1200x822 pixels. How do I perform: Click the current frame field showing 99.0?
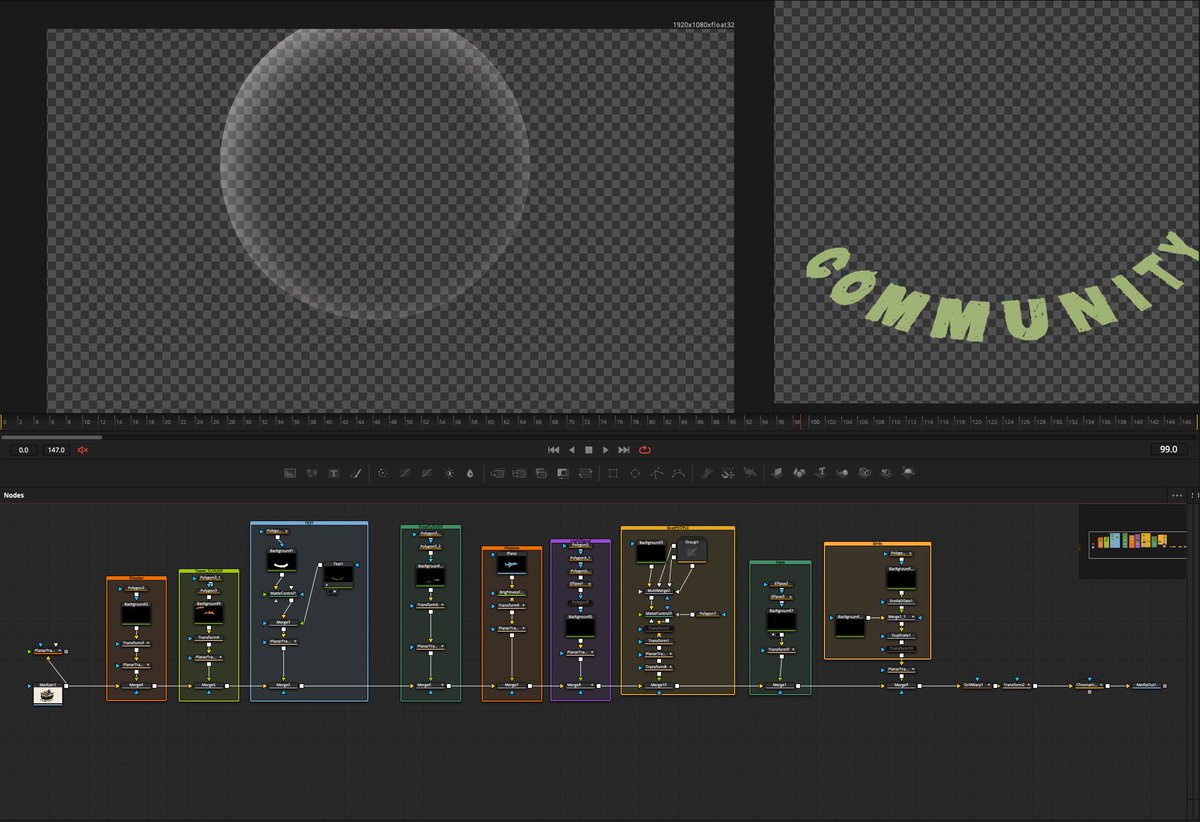click(1168, 450)
